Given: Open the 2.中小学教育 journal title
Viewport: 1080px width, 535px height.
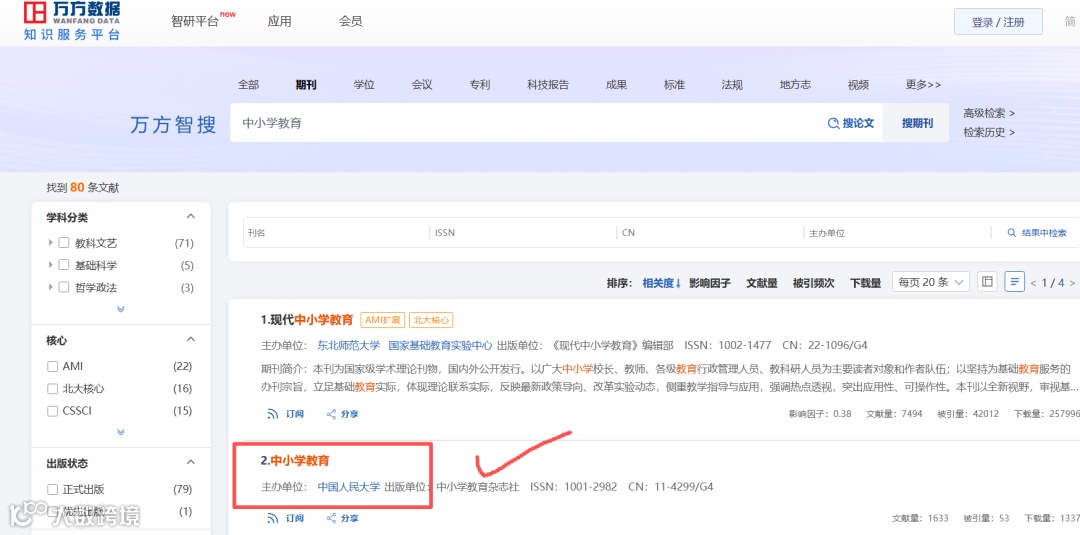Looking at the screenshot, I should 295,460.
